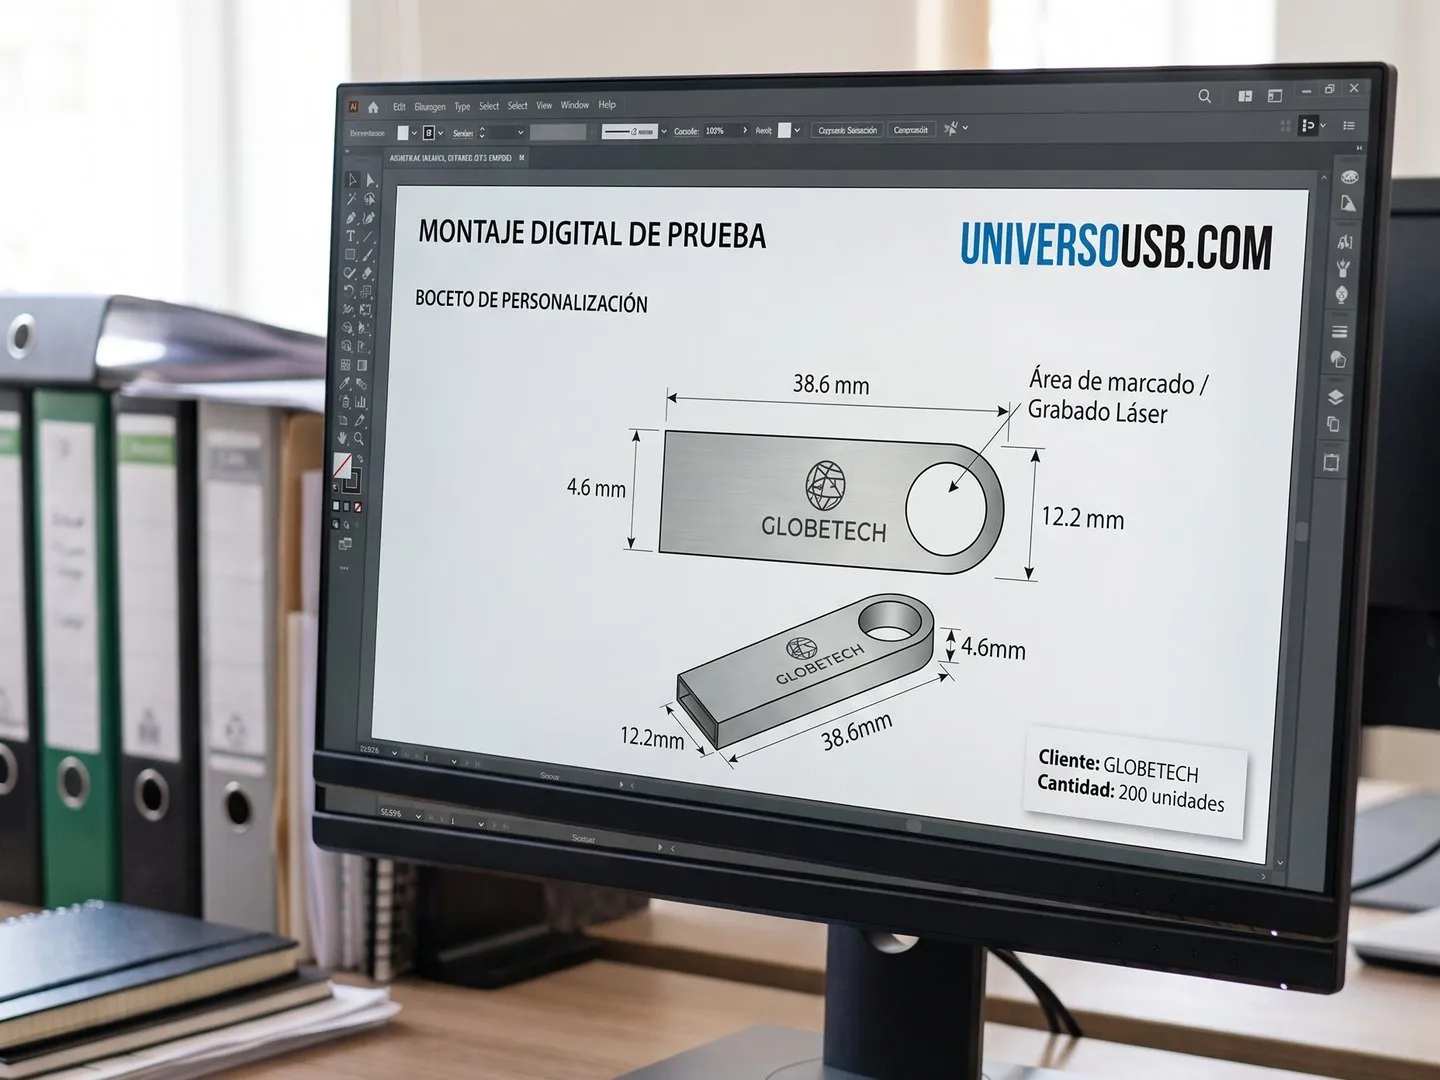Open the graphic style swatch dropdown

(x=797, y=130)
